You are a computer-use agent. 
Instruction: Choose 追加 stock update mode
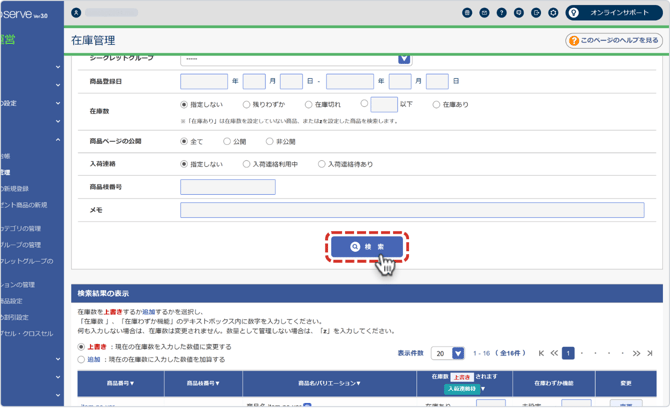82,359
